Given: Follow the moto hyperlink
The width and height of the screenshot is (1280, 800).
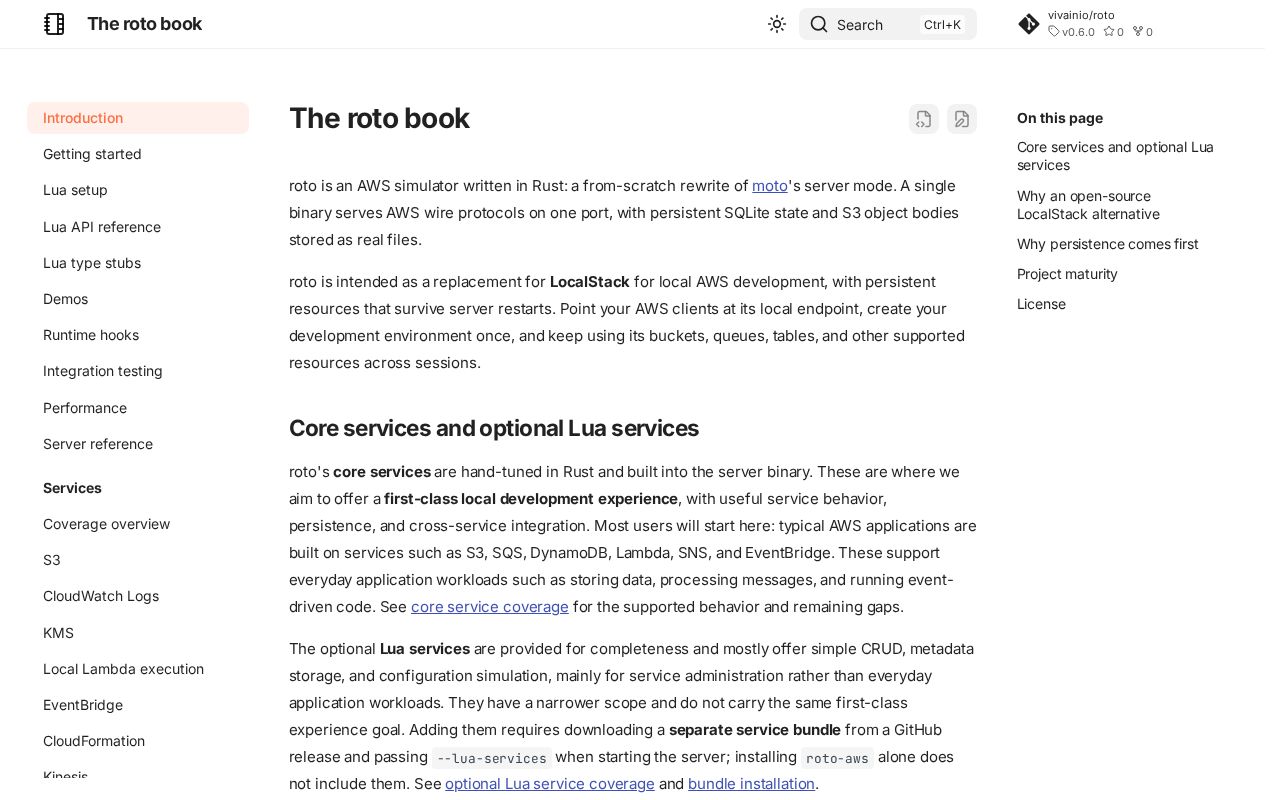Looking at the screenshot, I should (770, 186).
